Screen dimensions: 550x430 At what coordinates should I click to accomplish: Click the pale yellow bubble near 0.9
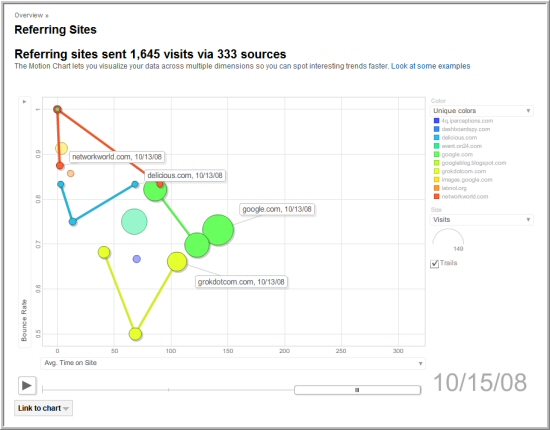61,148
